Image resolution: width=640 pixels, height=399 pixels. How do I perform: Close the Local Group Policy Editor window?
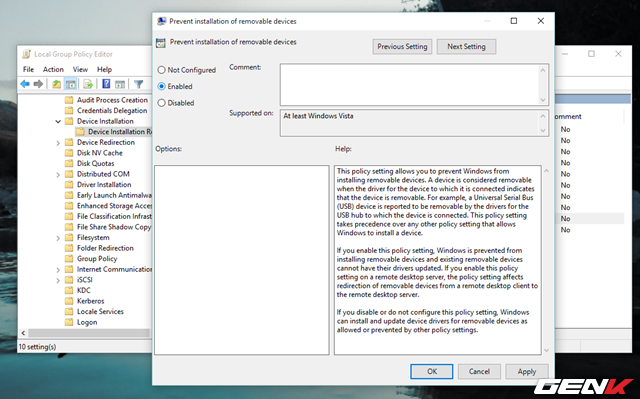click(x=618, y=54)
